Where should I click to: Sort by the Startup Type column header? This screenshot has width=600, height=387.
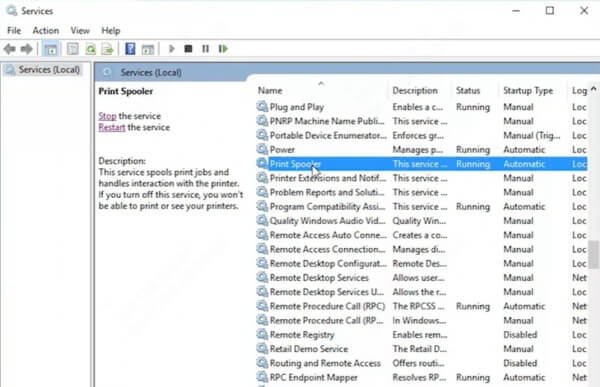[528, 91]
